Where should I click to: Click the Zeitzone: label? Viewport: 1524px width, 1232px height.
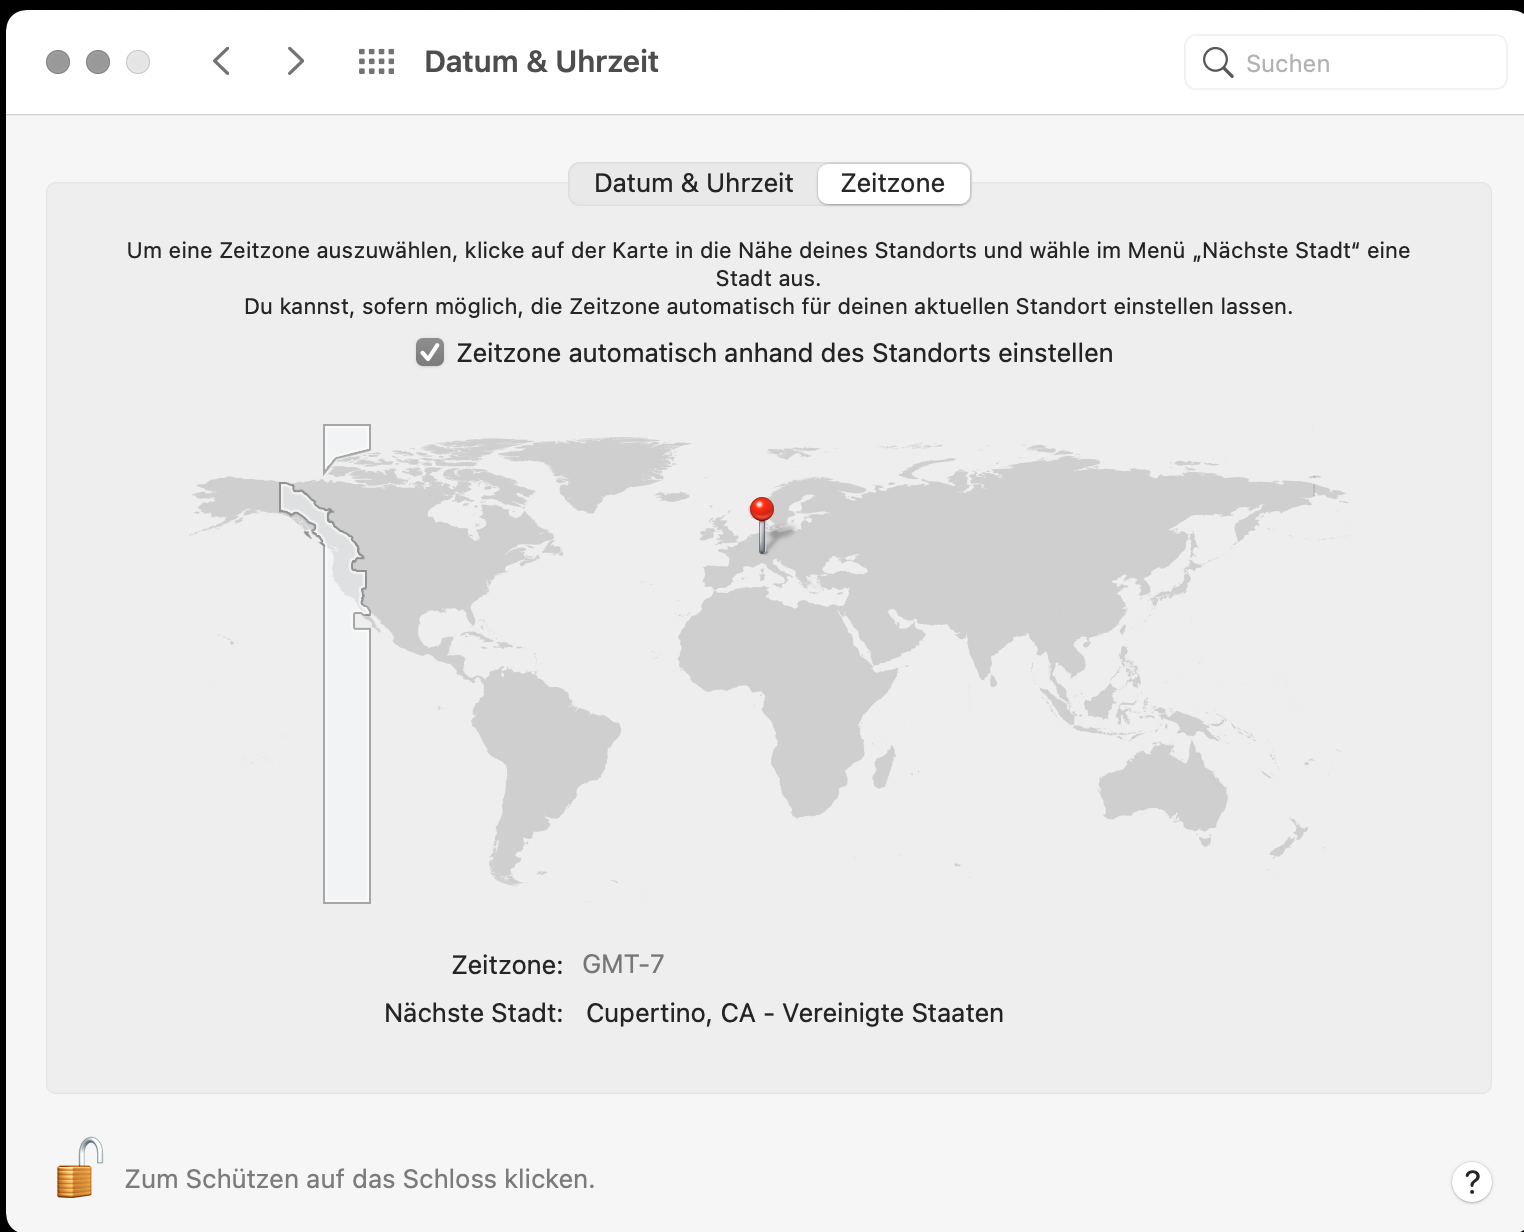tap(507, 965)
